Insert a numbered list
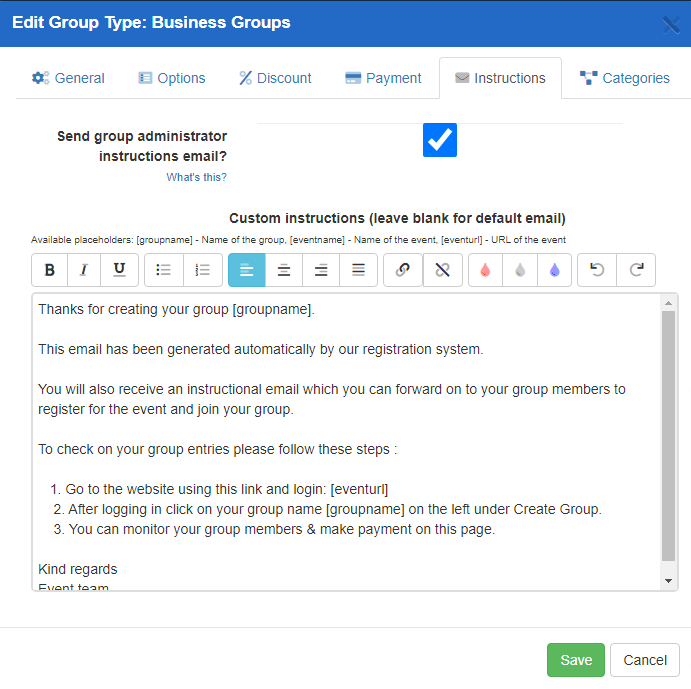Screen dimensions: 691x689 [x=202, y=270]
